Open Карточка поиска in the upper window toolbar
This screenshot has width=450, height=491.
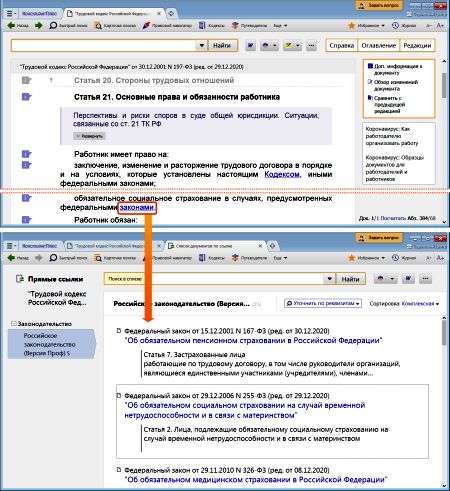(x=115, y=25)
